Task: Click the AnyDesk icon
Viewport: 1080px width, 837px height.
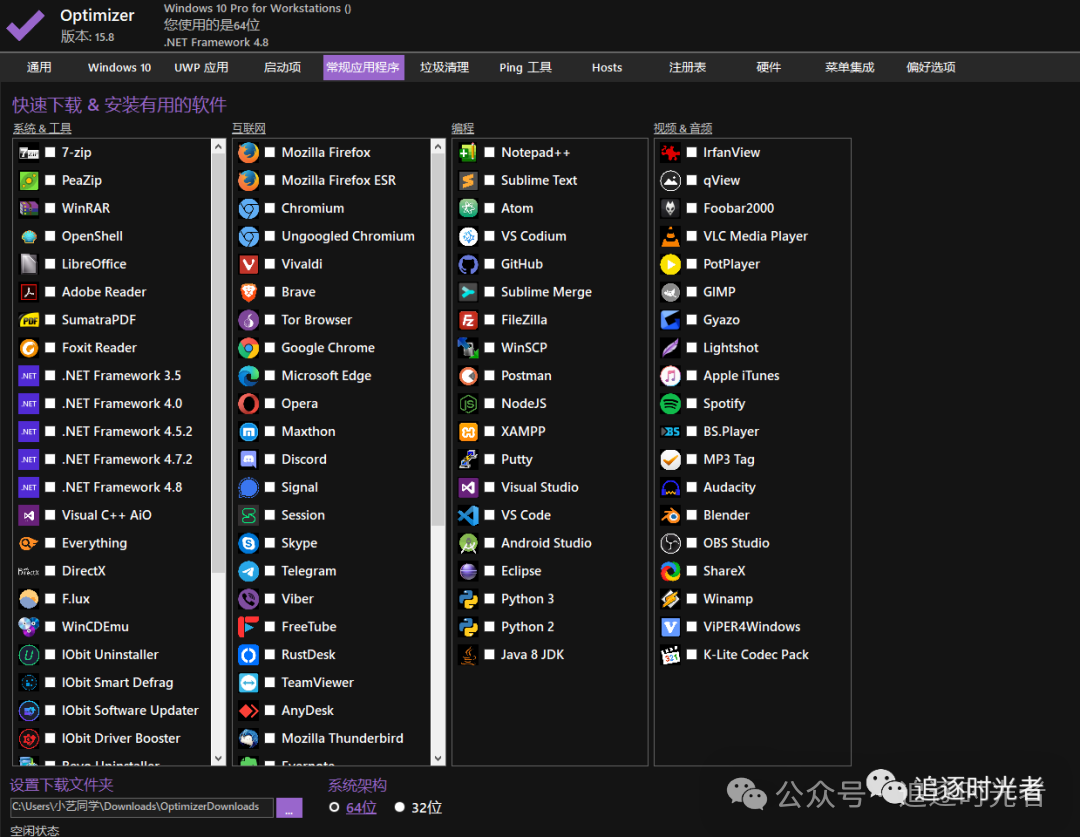Action: 249,710
